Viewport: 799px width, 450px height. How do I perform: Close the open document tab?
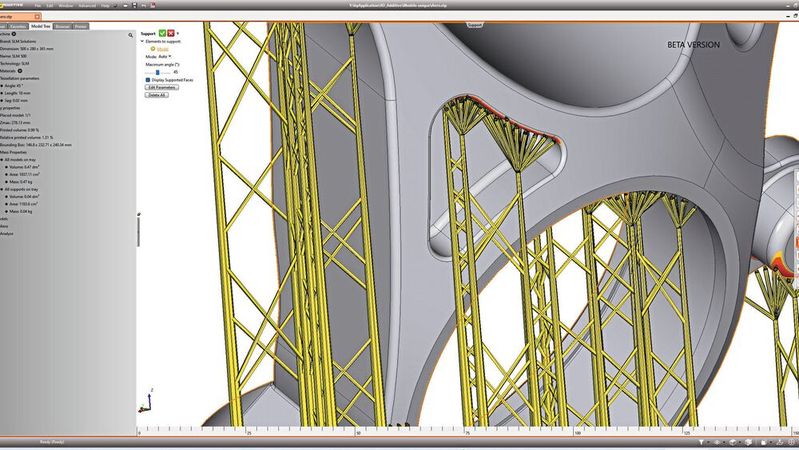(x=37, y=17)
